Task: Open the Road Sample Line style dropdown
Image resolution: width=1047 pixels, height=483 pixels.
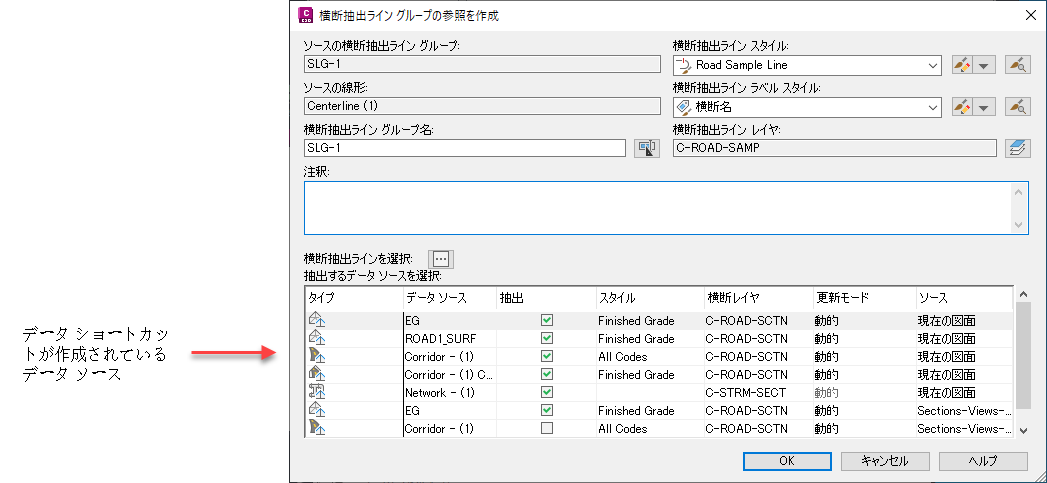Action: click(x=933, y=66)
